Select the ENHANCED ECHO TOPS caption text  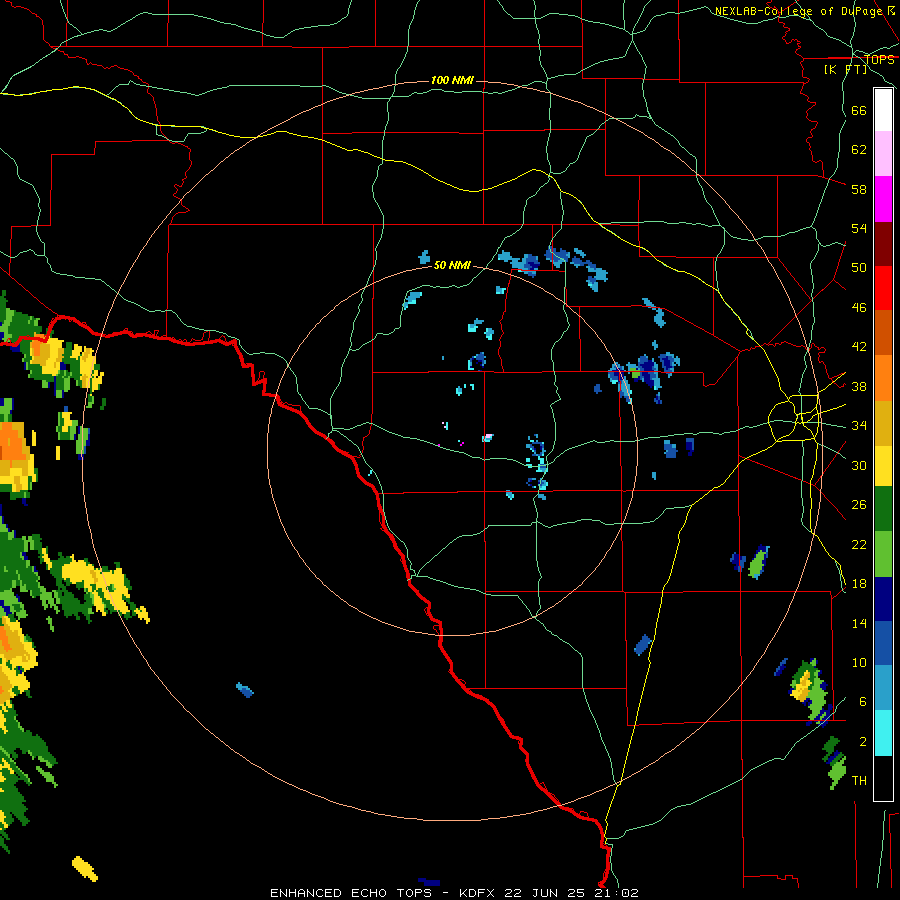point(351,893)
